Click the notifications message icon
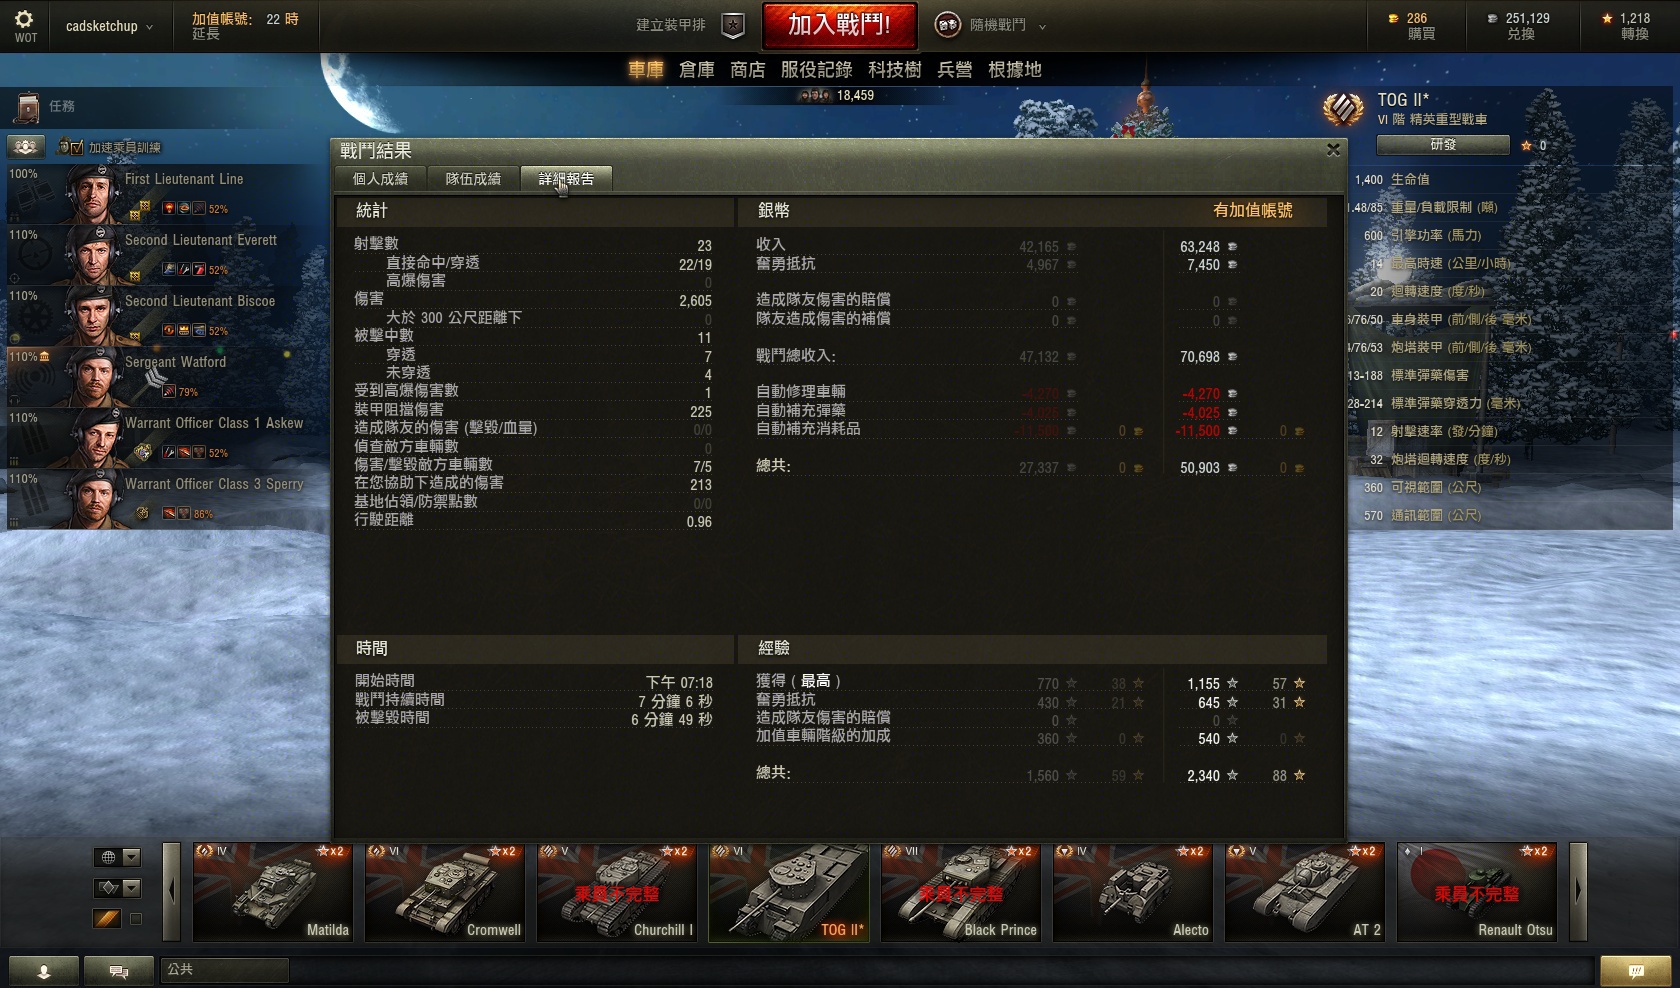This screenshot has width=1680, height=988. tap(1635, 971)
